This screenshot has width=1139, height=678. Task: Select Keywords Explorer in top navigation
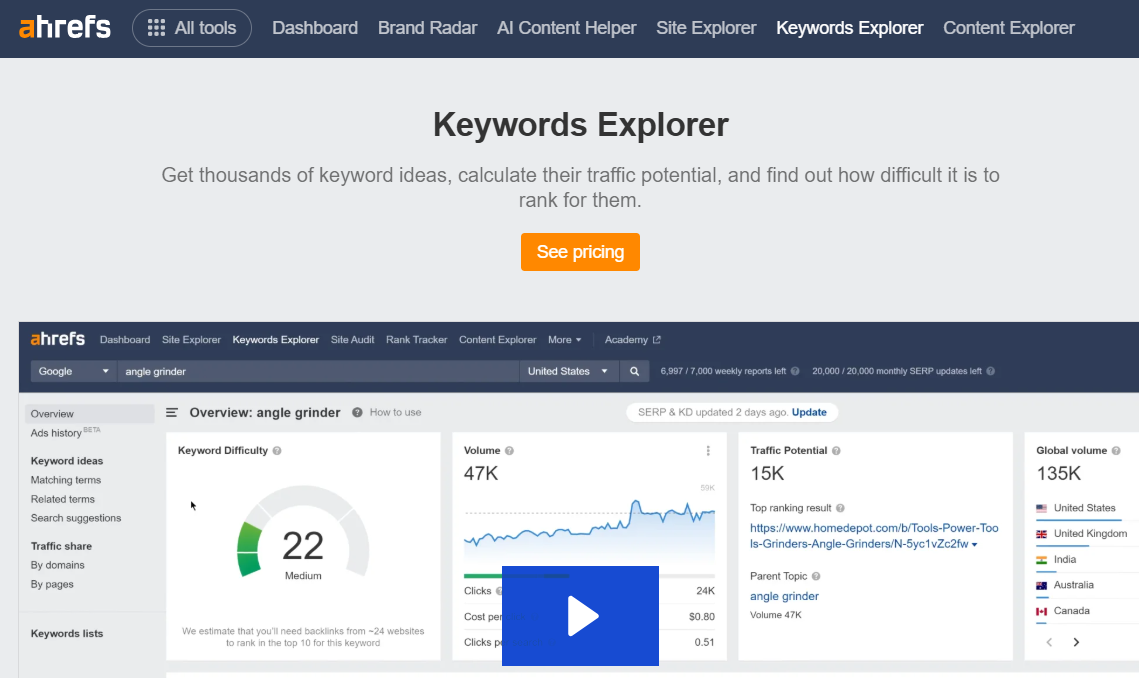click(x=849, y=28)
